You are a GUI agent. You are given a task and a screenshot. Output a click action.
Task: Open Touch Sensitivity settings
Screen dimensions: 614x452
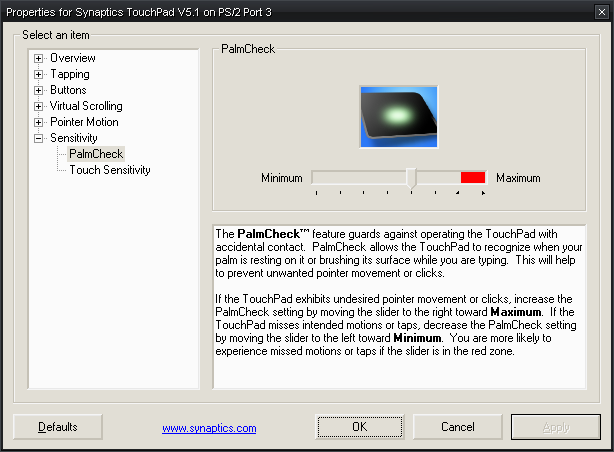click(110, 170)
